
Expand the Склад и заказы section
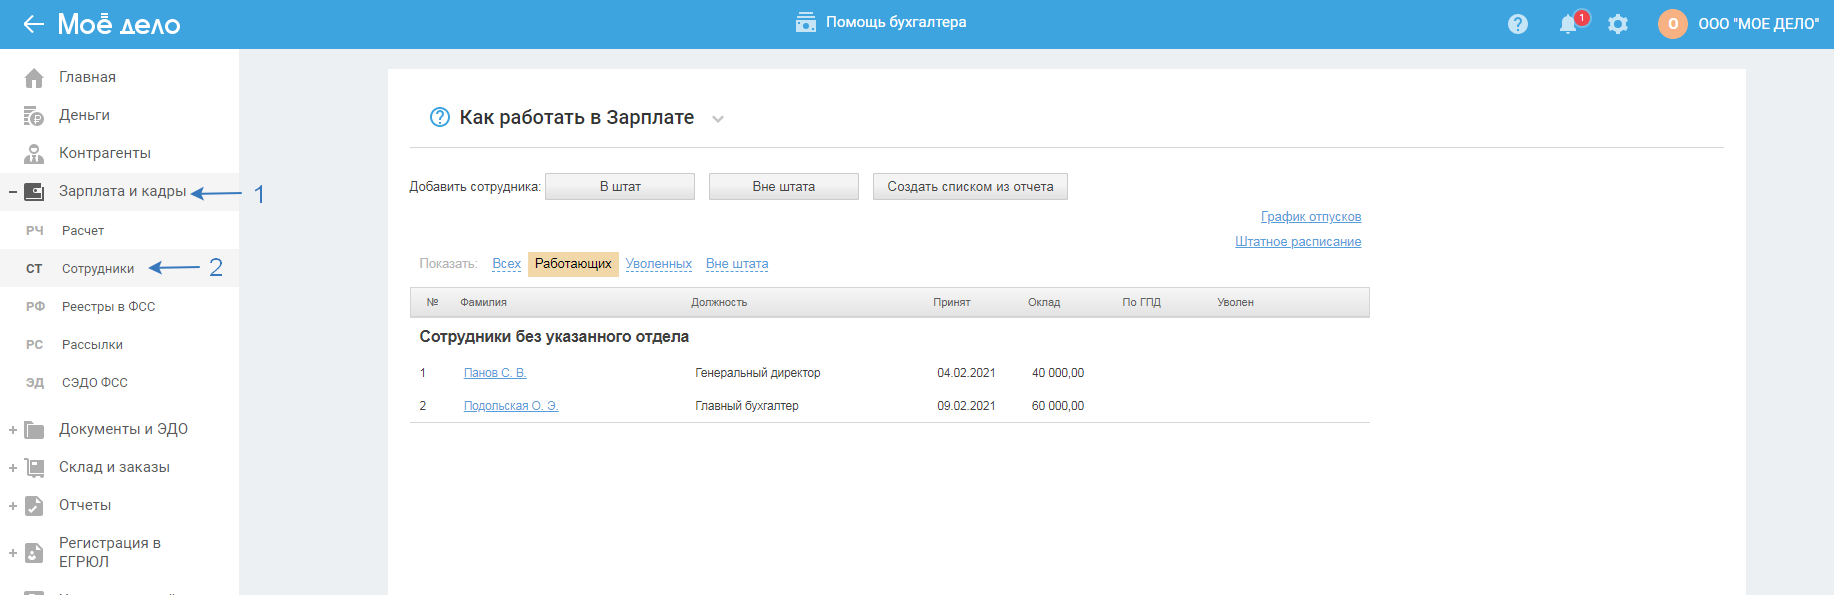[x=13, y=468]
